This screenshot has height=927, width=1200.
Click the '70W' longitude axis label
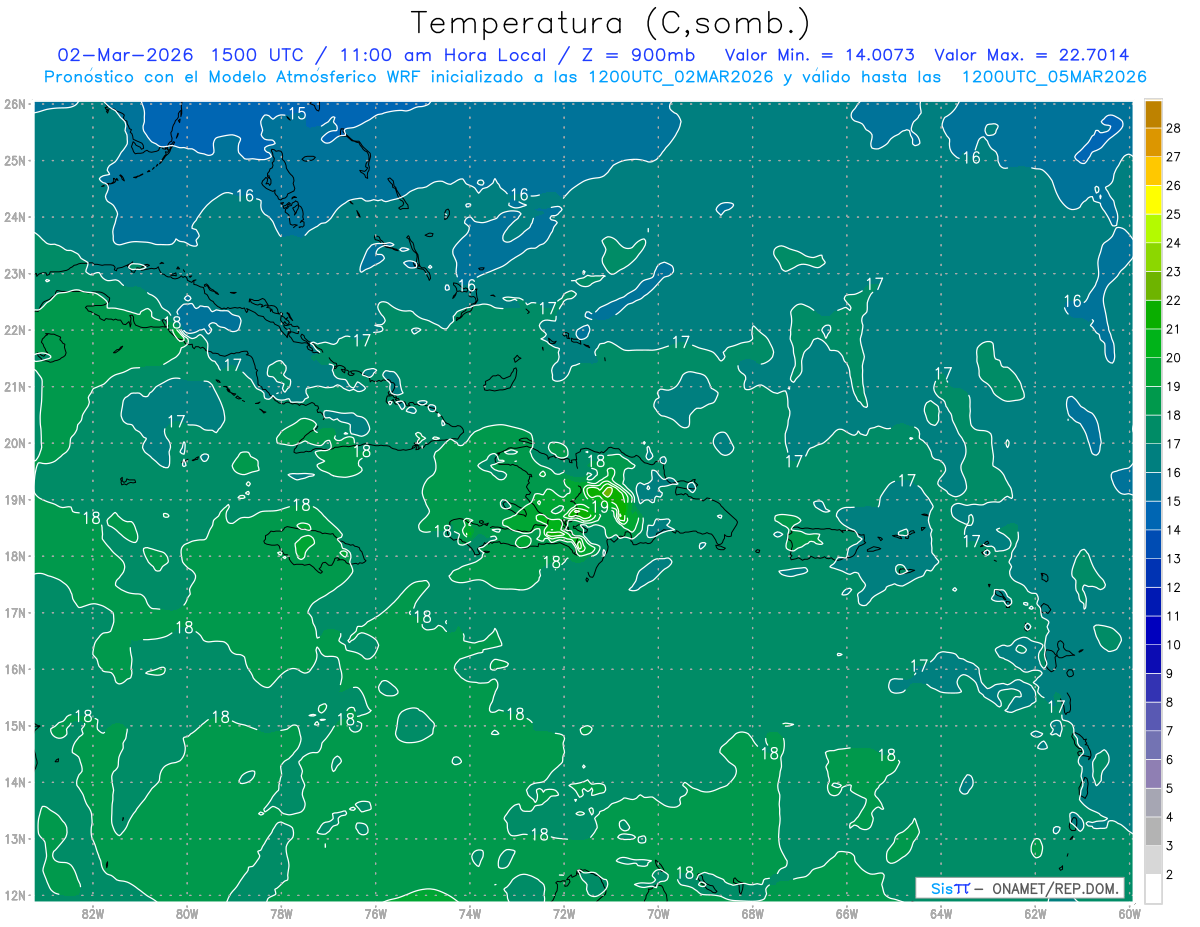click(x=658, y=913)
